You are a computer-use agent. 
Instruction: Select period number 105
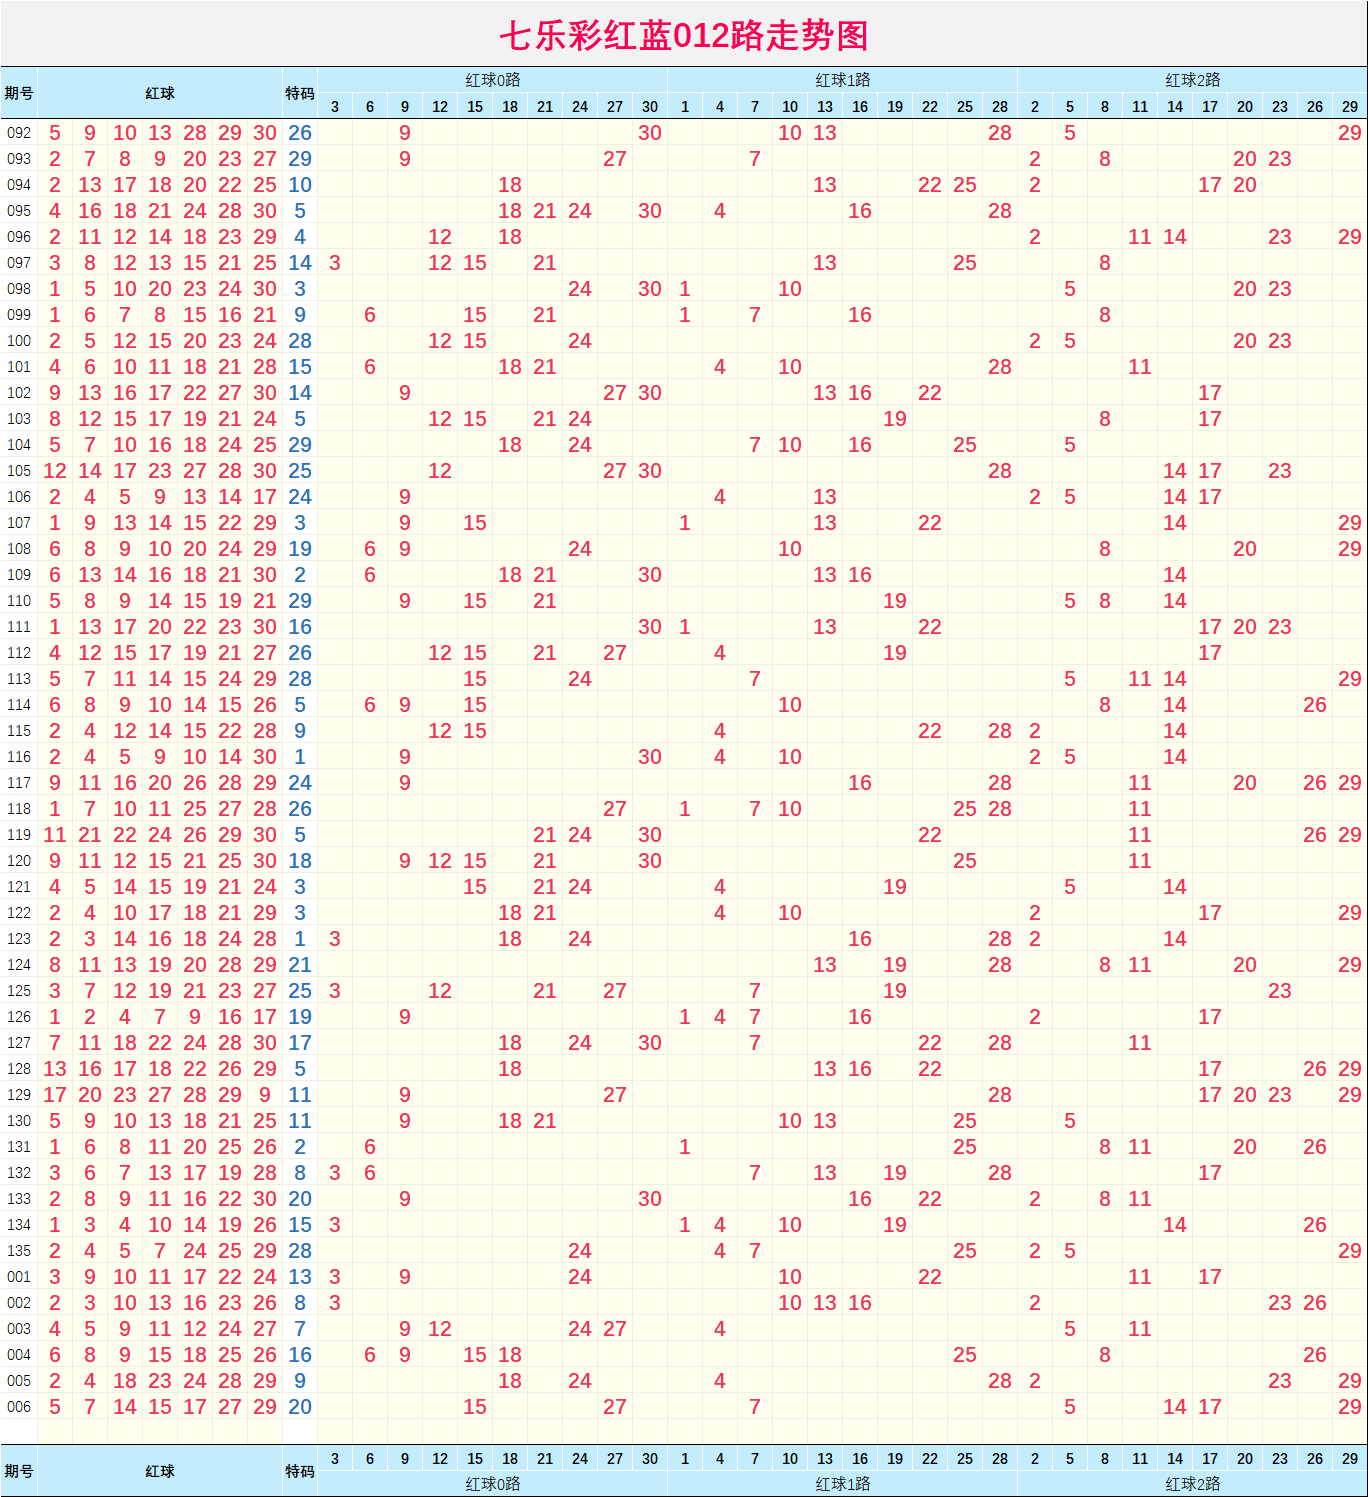pyautogui.click(x=19, y=471)
